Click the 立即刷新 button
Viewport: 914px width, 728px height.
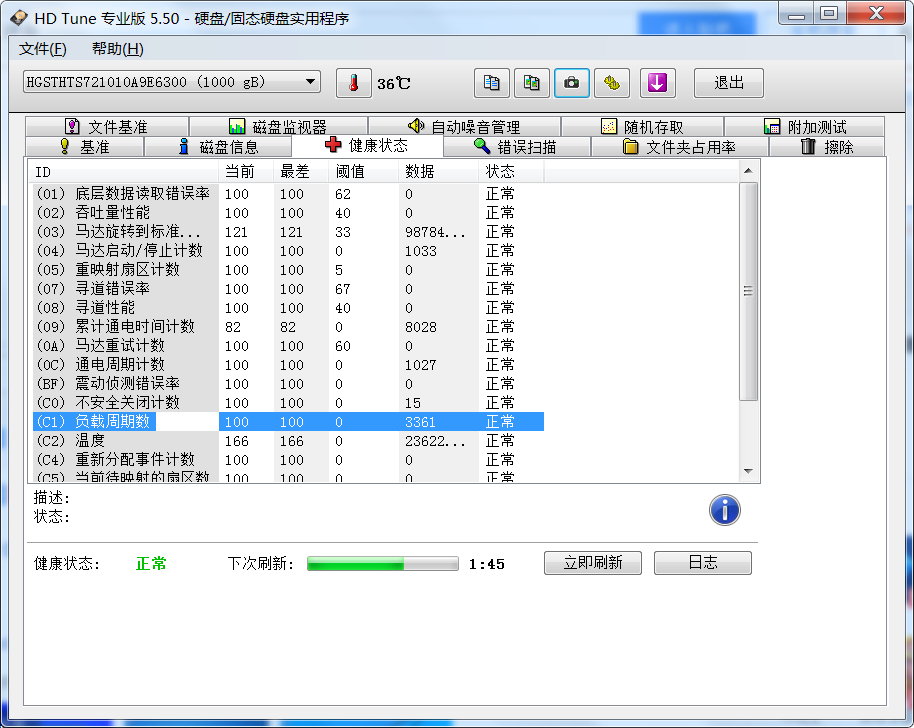(593, 562)
